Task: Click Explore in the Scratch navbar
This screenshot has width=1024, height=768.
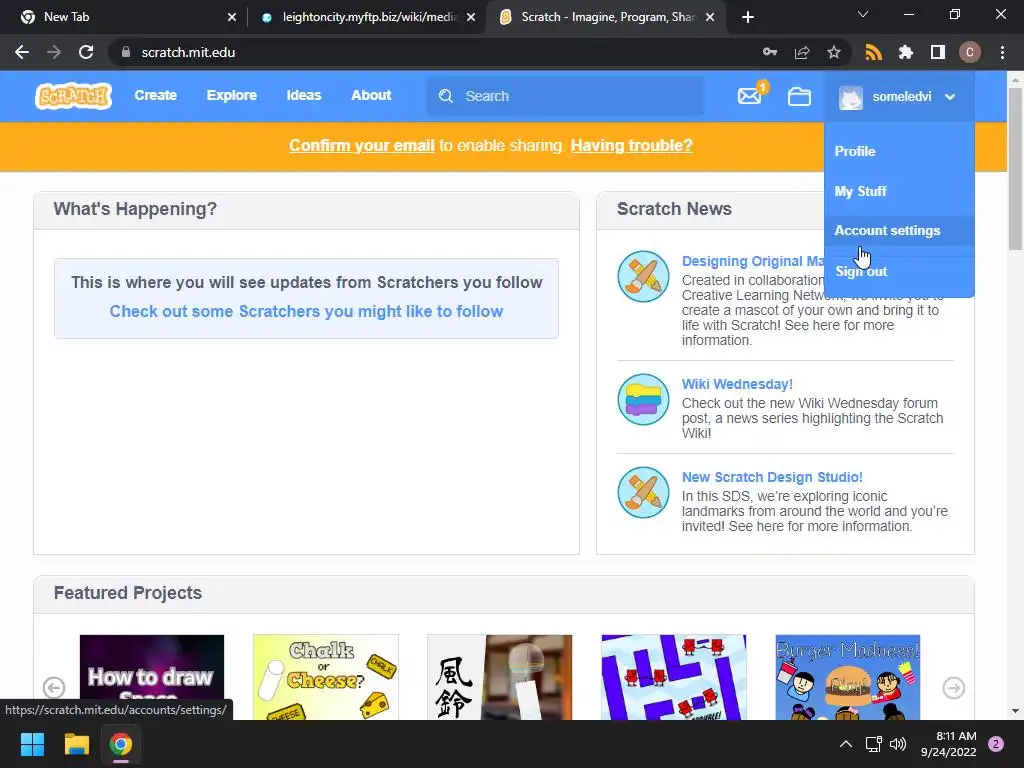Action: tap(232, 95)
